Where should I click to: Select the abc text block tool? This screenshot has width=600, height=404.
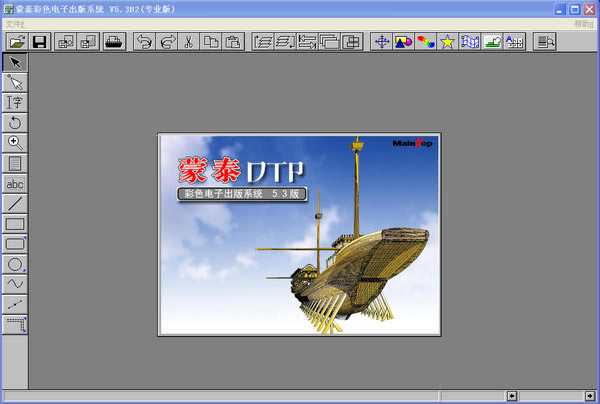15,184
